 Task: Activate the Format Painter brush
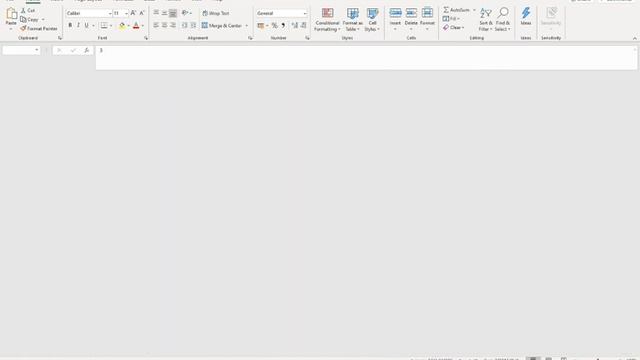pyautogui.click(x=39, y=29)
